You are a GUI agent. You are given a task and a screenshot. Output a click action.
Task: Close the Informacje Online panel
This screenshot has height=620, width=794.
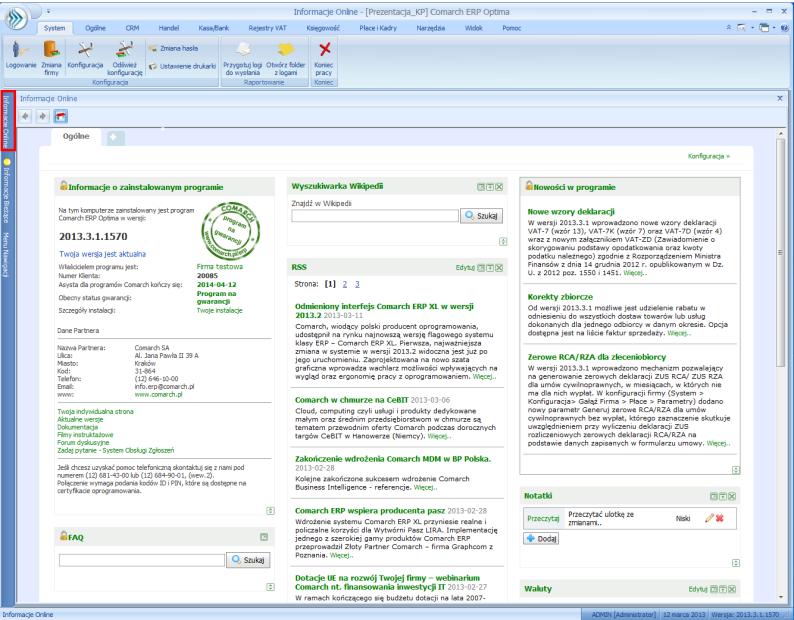(x=780, y=98)
